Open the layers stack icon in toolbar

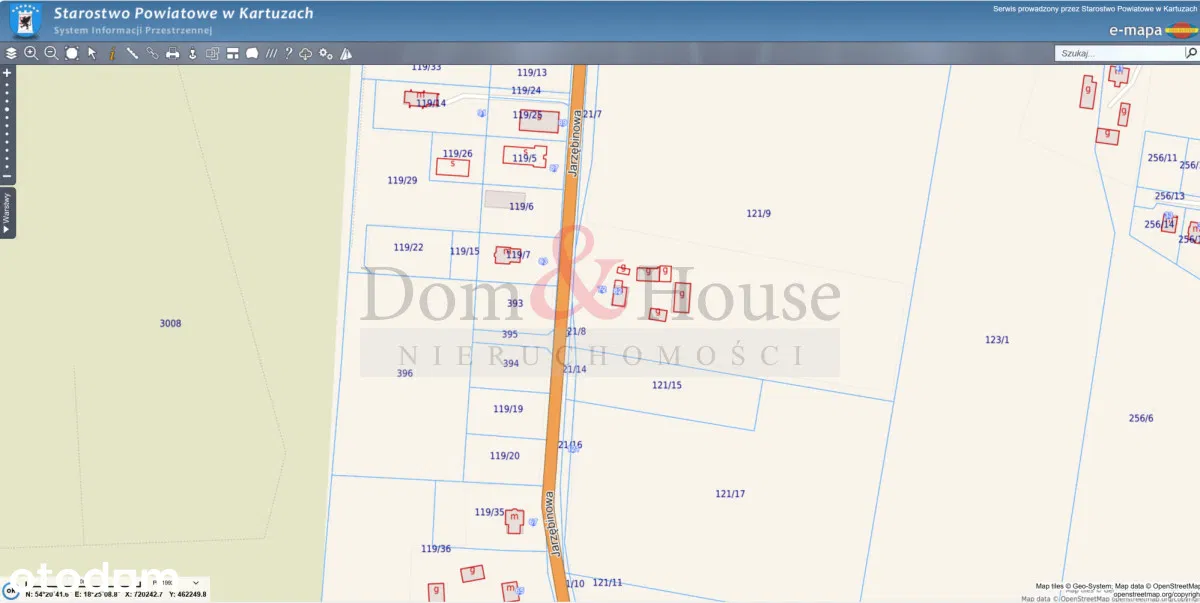coord(11,53)
